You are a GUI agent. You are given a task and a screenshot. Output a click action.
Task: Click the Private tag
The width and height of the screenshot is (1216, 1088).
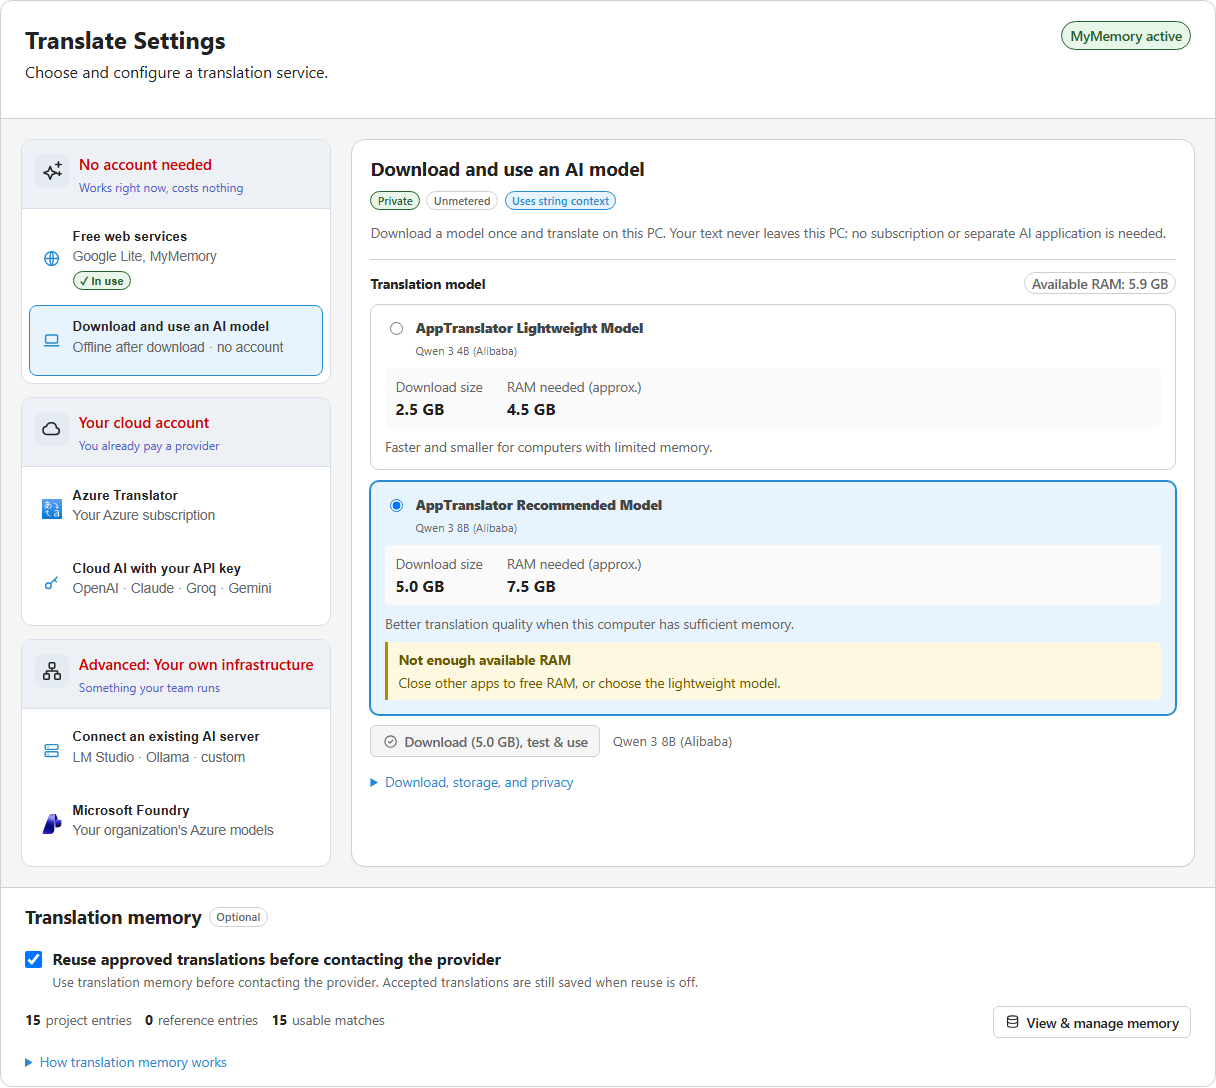pos(395,201)
